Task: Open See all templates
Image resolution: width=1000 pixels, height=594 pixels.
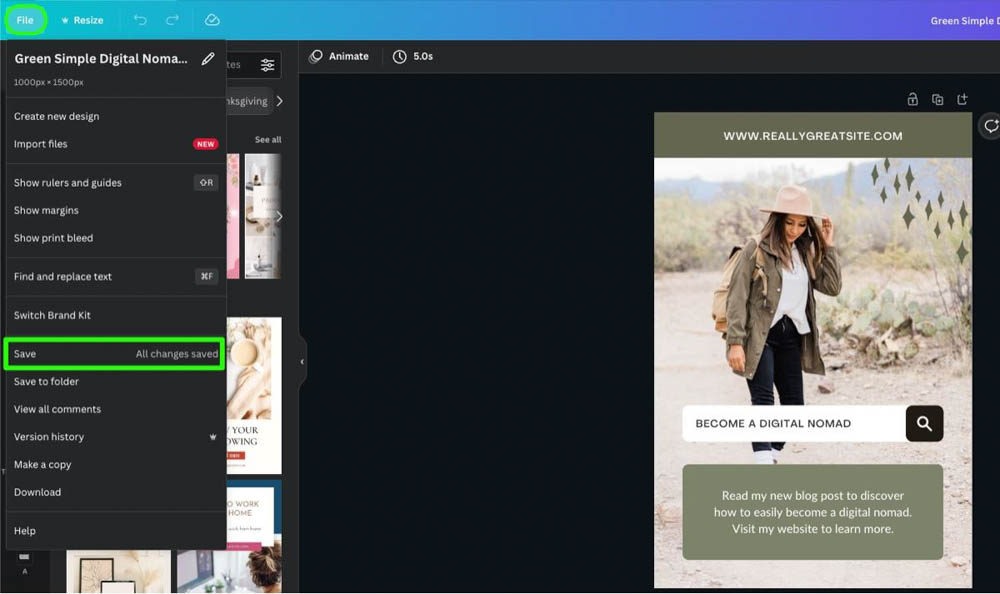Action: pyautogui.click(x=267, y=139)
